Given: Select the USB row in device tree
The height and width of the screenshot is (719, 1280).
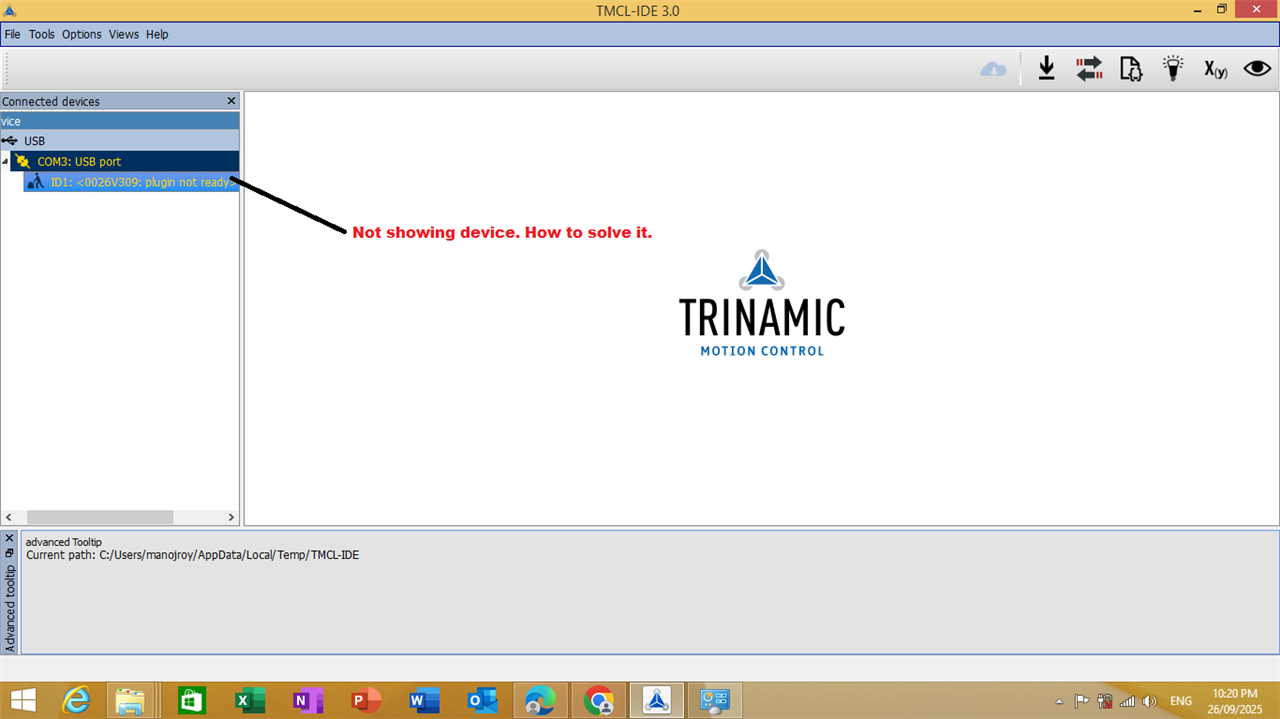Looking at the screenshot, I should [x=120, y=141].
